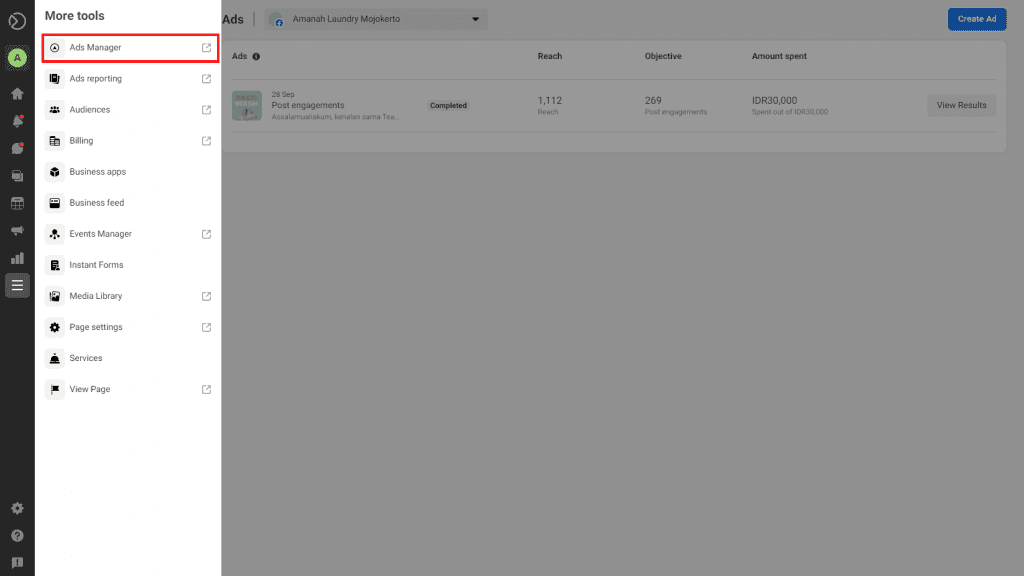The width and height of the screenshot is (1024, 576).
Task: Open Page settings entry
Action: pyautogui.click(x=130, y=327)
